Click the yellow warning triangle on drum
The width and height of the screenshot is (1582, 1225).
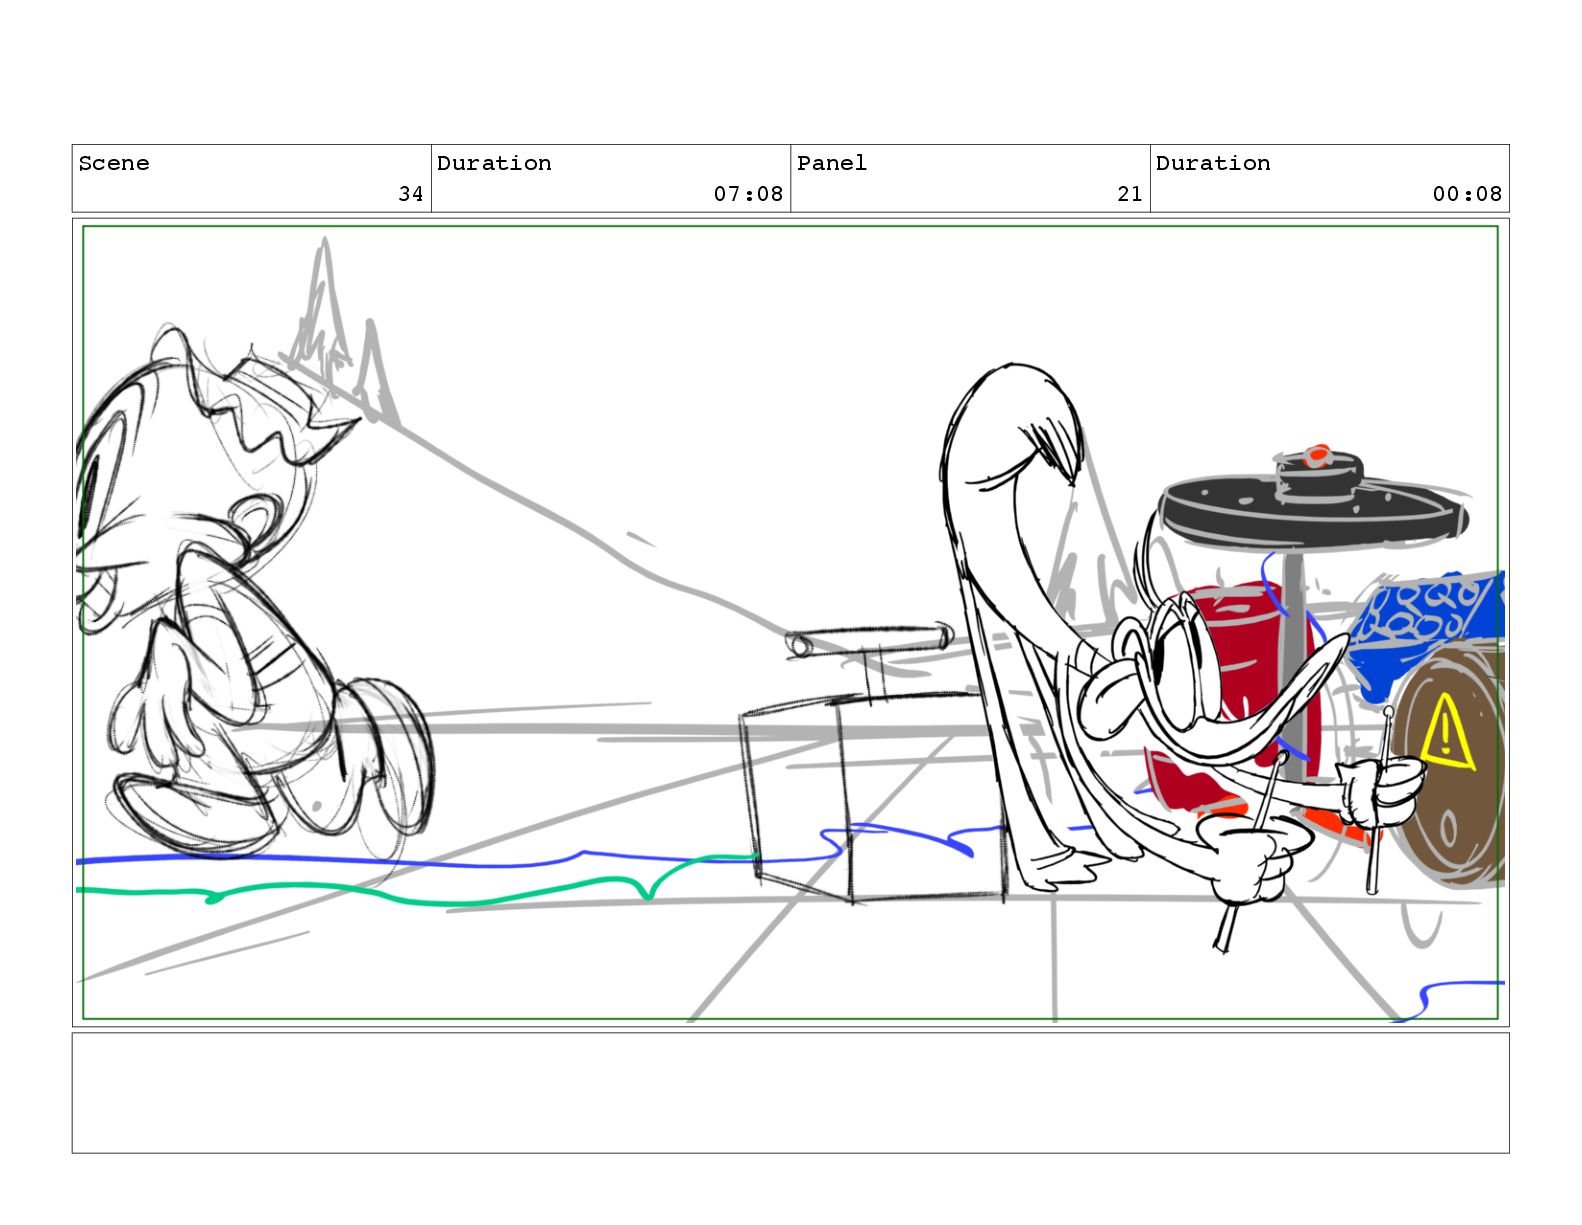coord(1446,733)
